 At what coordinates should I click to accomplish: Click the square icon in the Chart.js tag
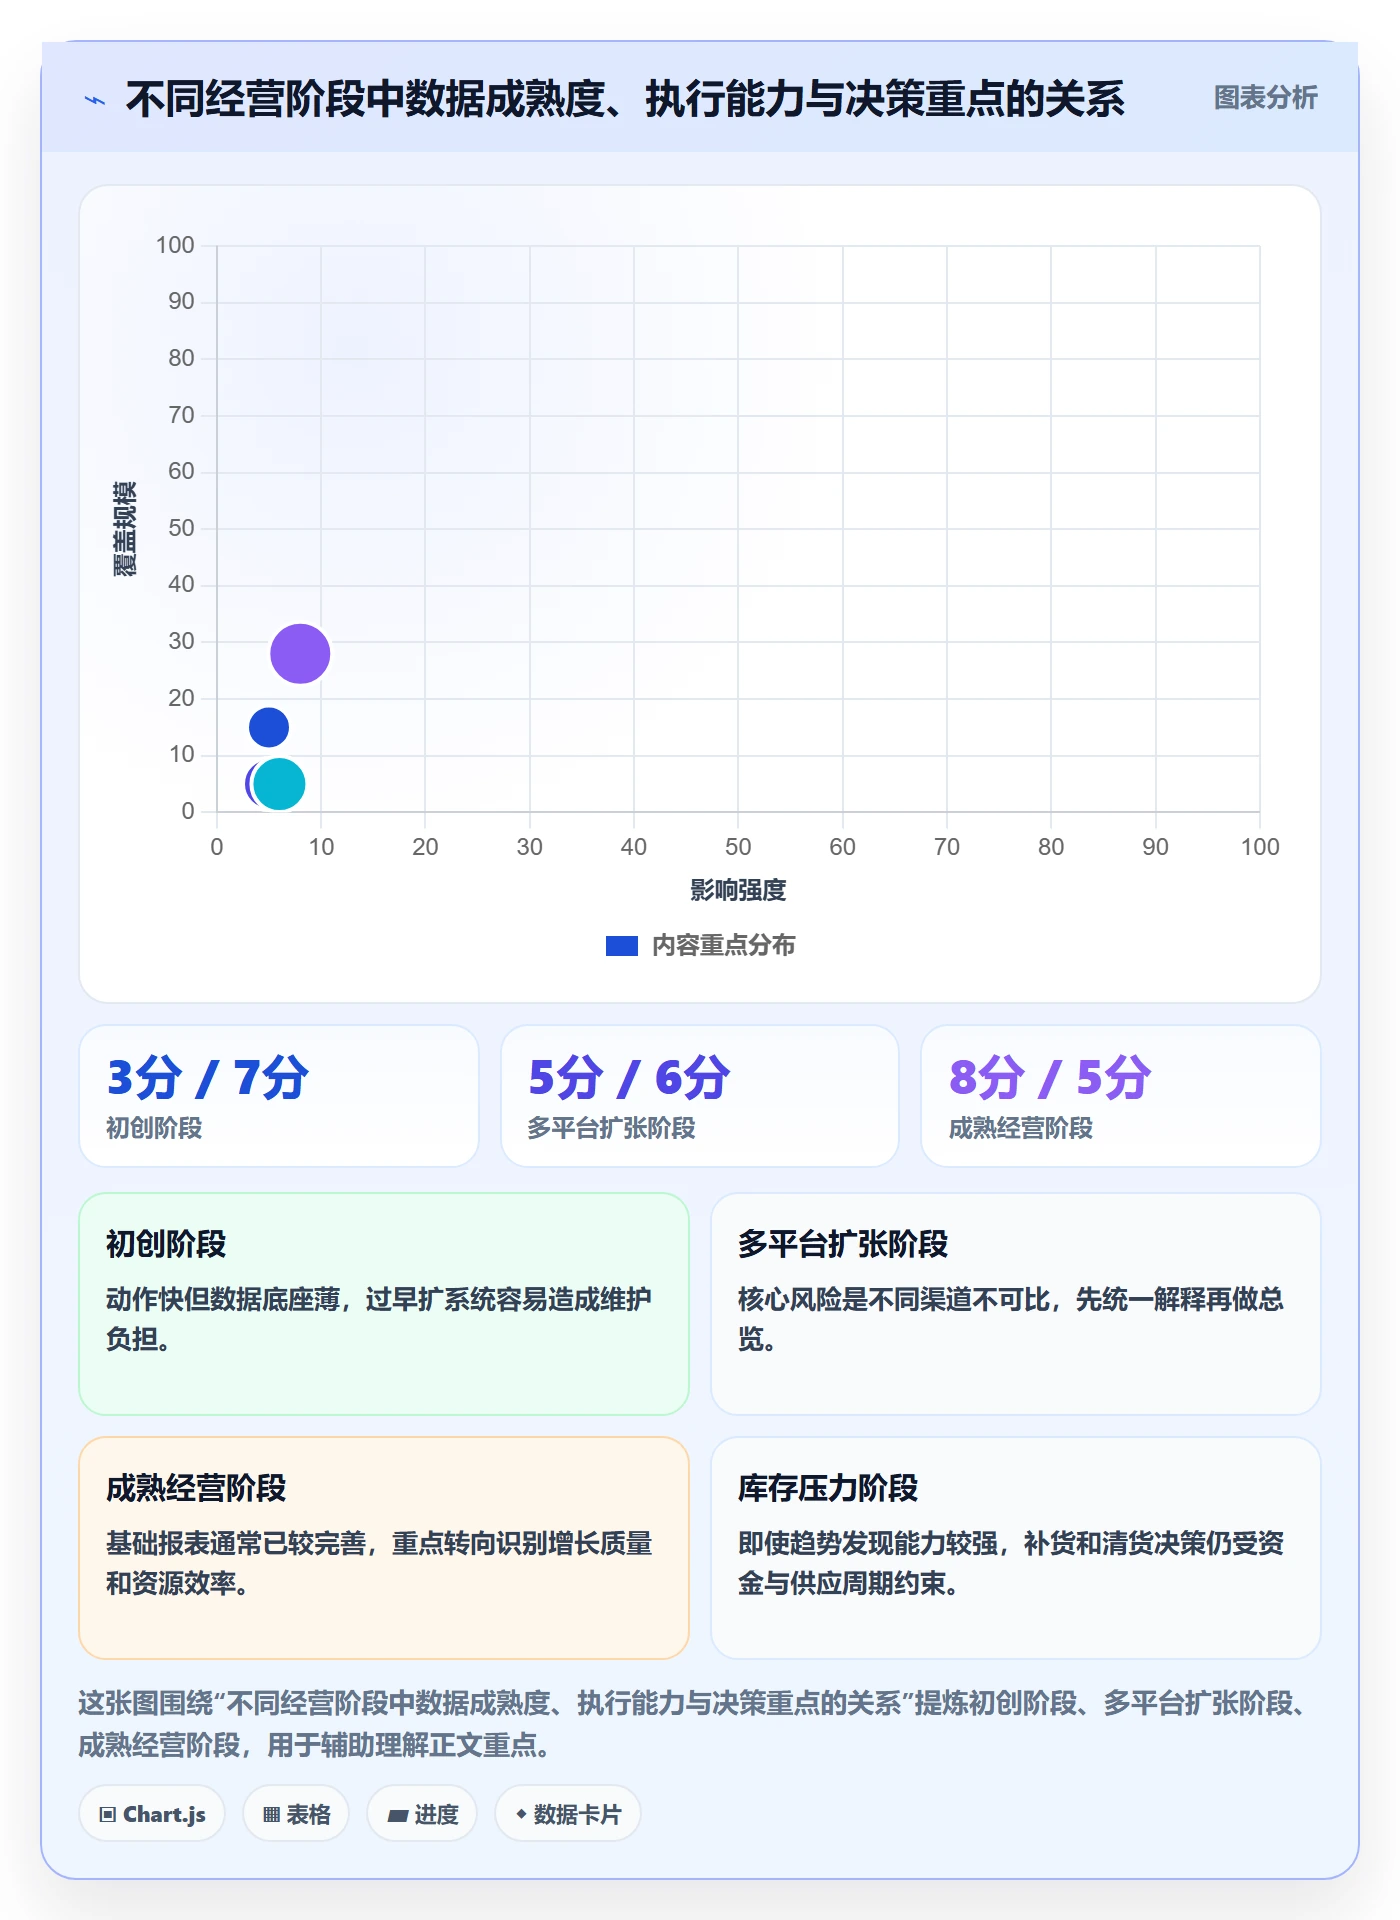point(108,1815)
